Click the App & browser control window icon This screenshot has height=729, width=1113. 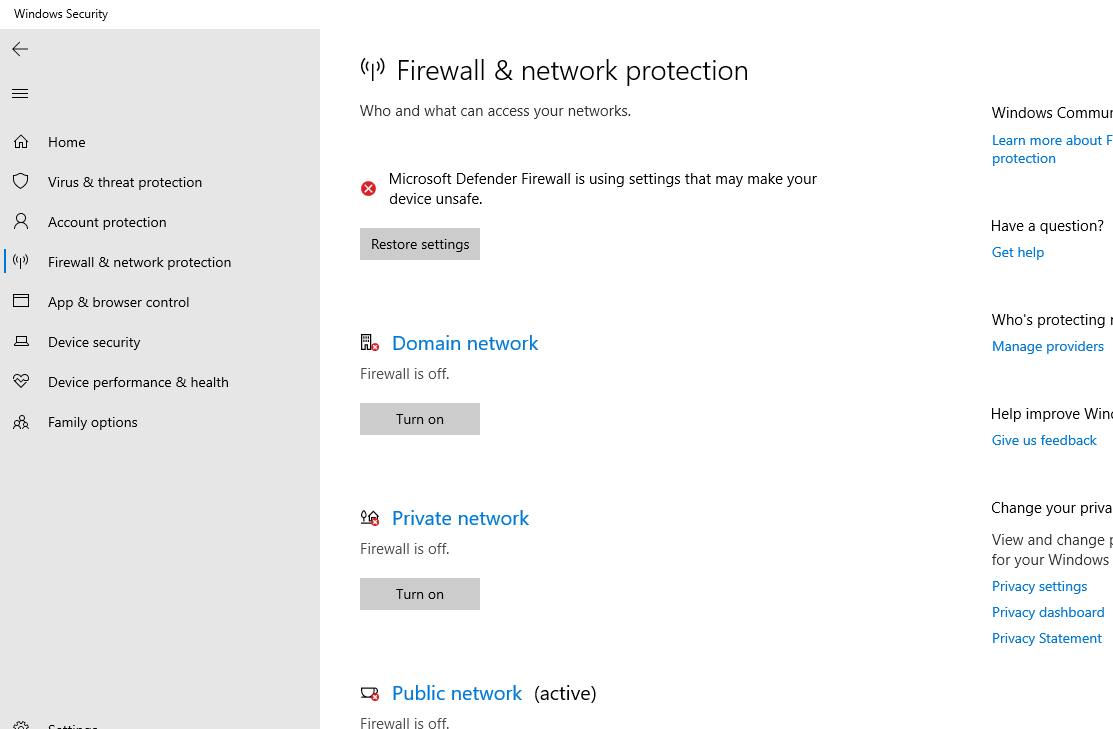(21, 302)
